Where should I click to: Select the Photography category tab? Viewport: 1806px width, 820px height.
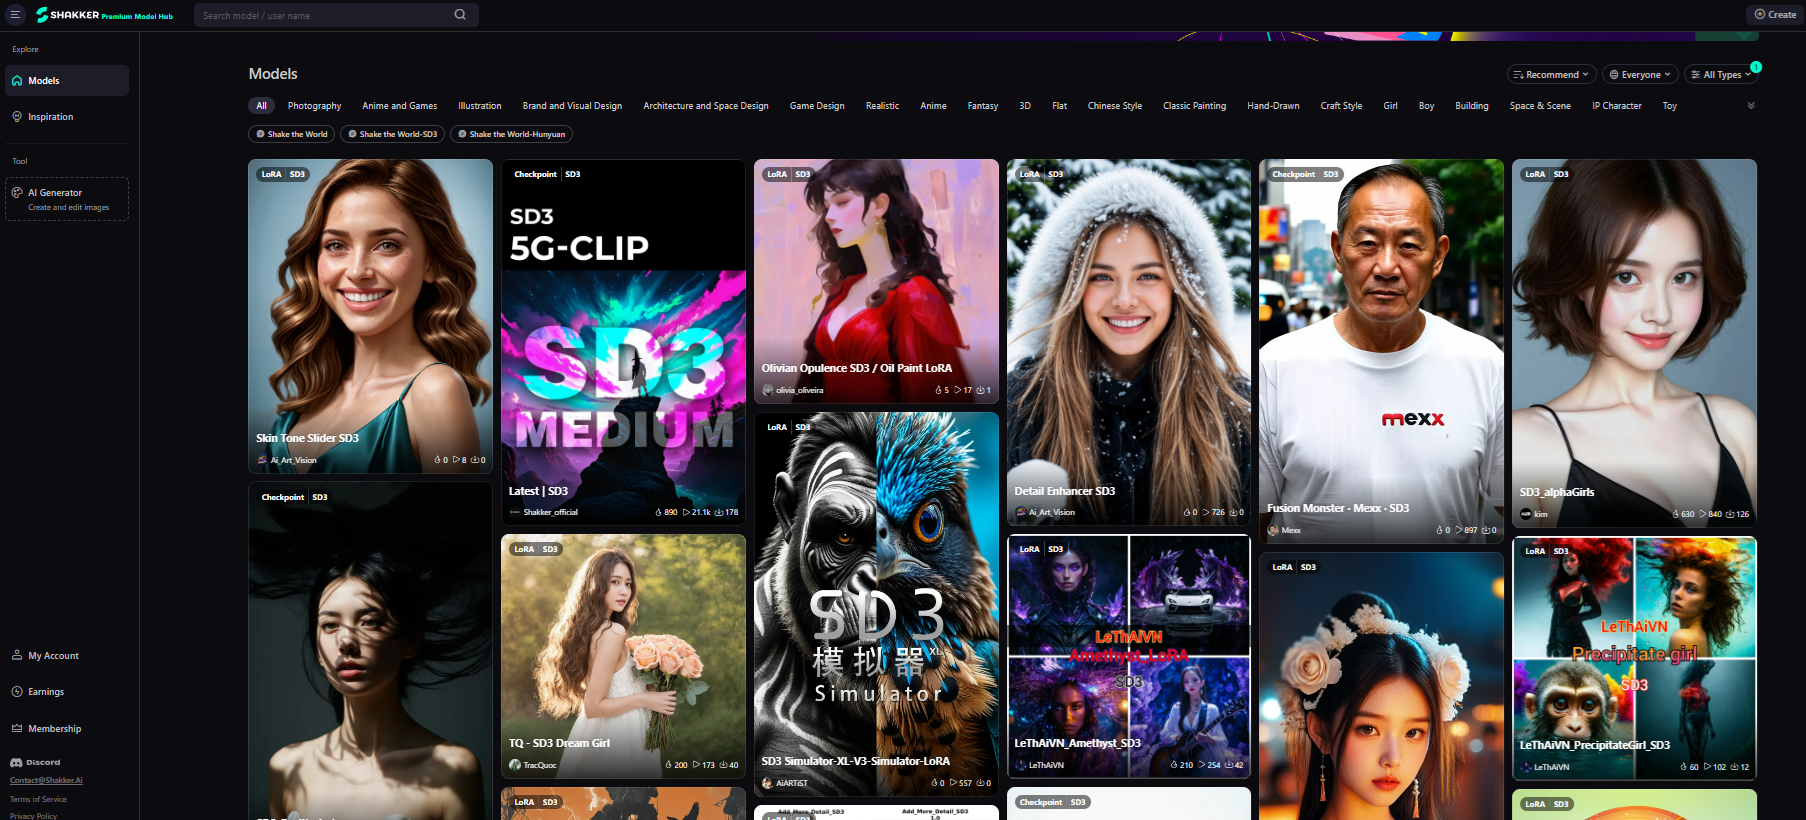[314, 106]
